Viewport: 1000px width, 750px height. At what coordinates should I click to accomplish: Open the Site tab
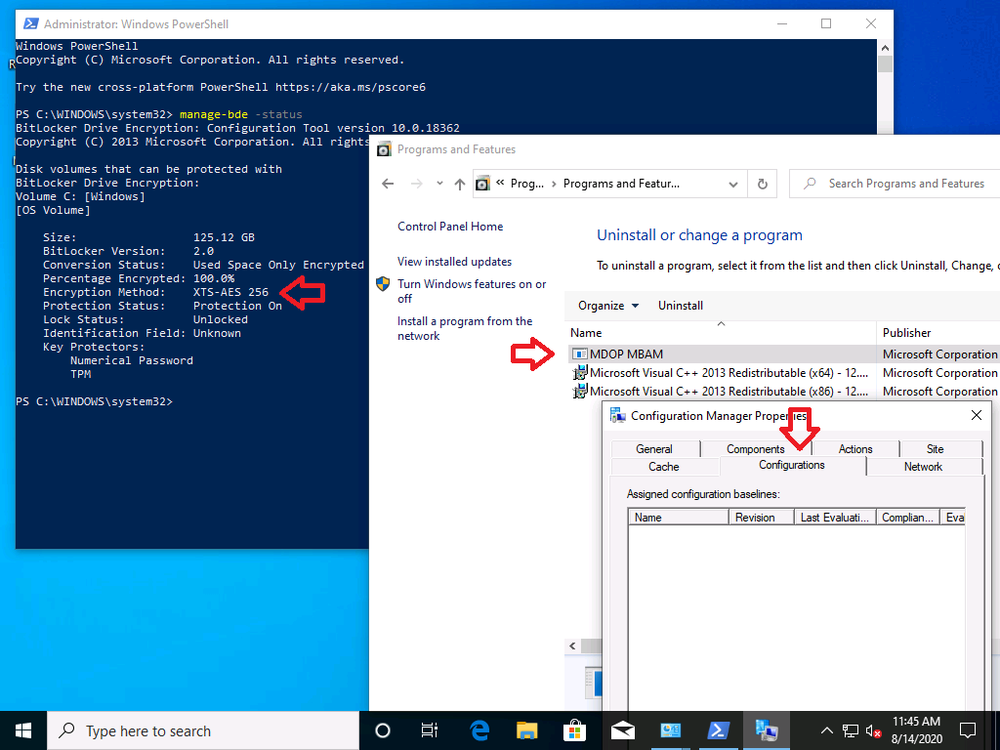(935, 449)
